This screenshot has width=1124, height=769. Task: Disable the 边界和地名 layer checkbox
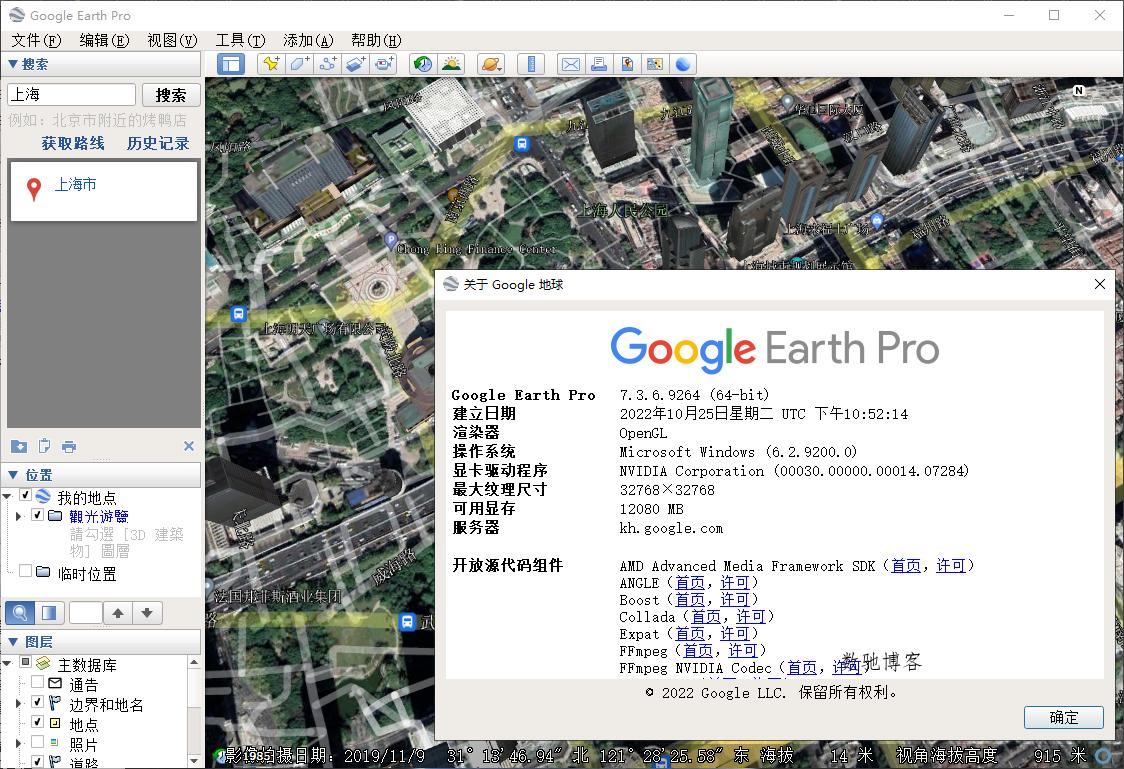click(x=37, y=702)
